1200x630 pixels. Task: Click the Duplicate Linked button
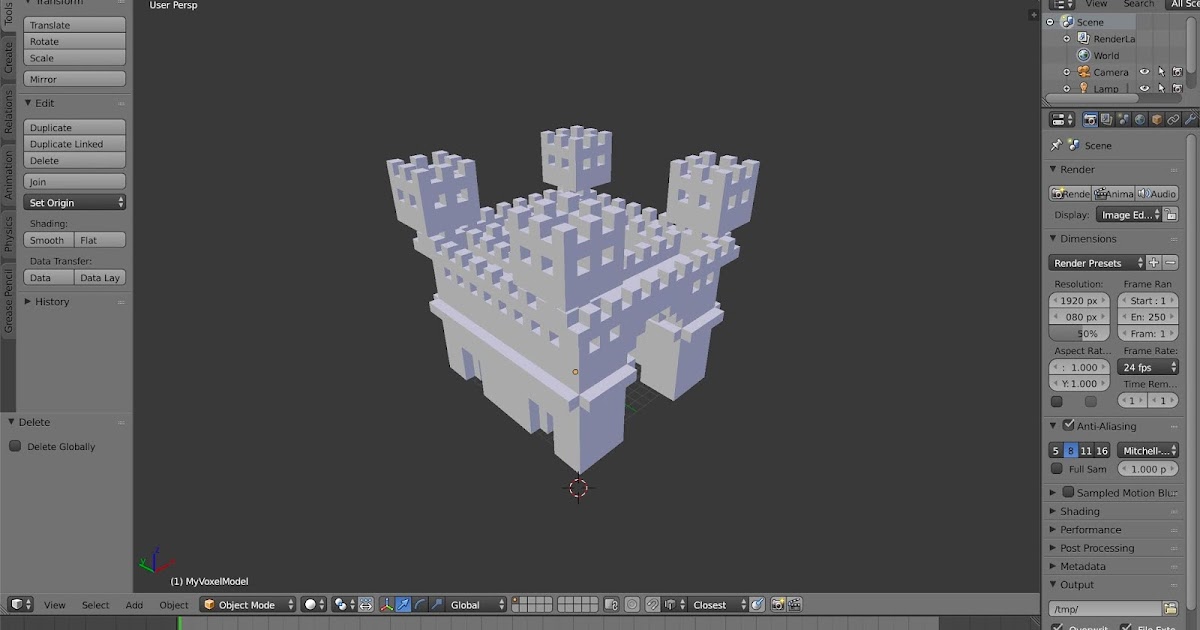point(75,144)
